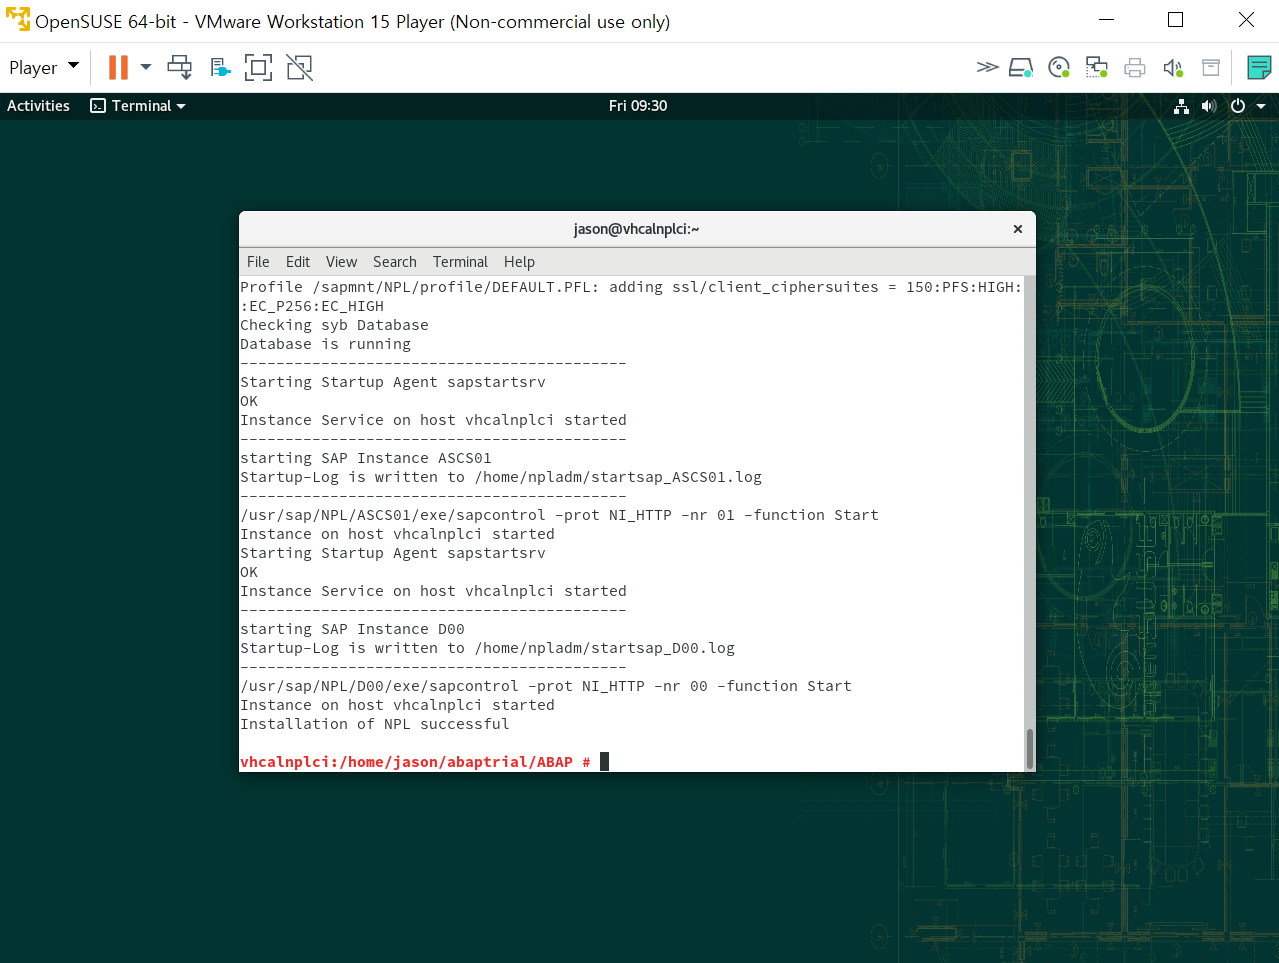Screen dimensions: 1279x963
Task: Enter full screen mode
Action: 258,67
